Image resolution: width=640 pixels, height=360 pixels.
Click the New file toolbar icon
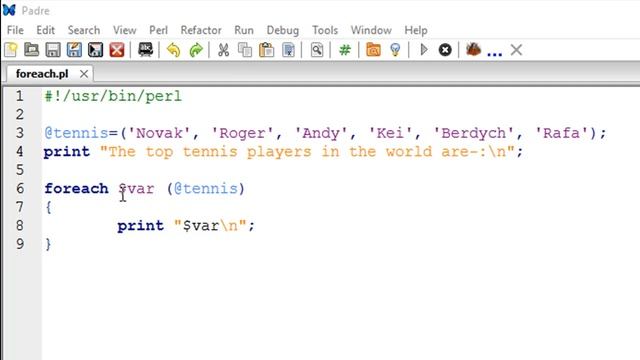pos(11,50)
